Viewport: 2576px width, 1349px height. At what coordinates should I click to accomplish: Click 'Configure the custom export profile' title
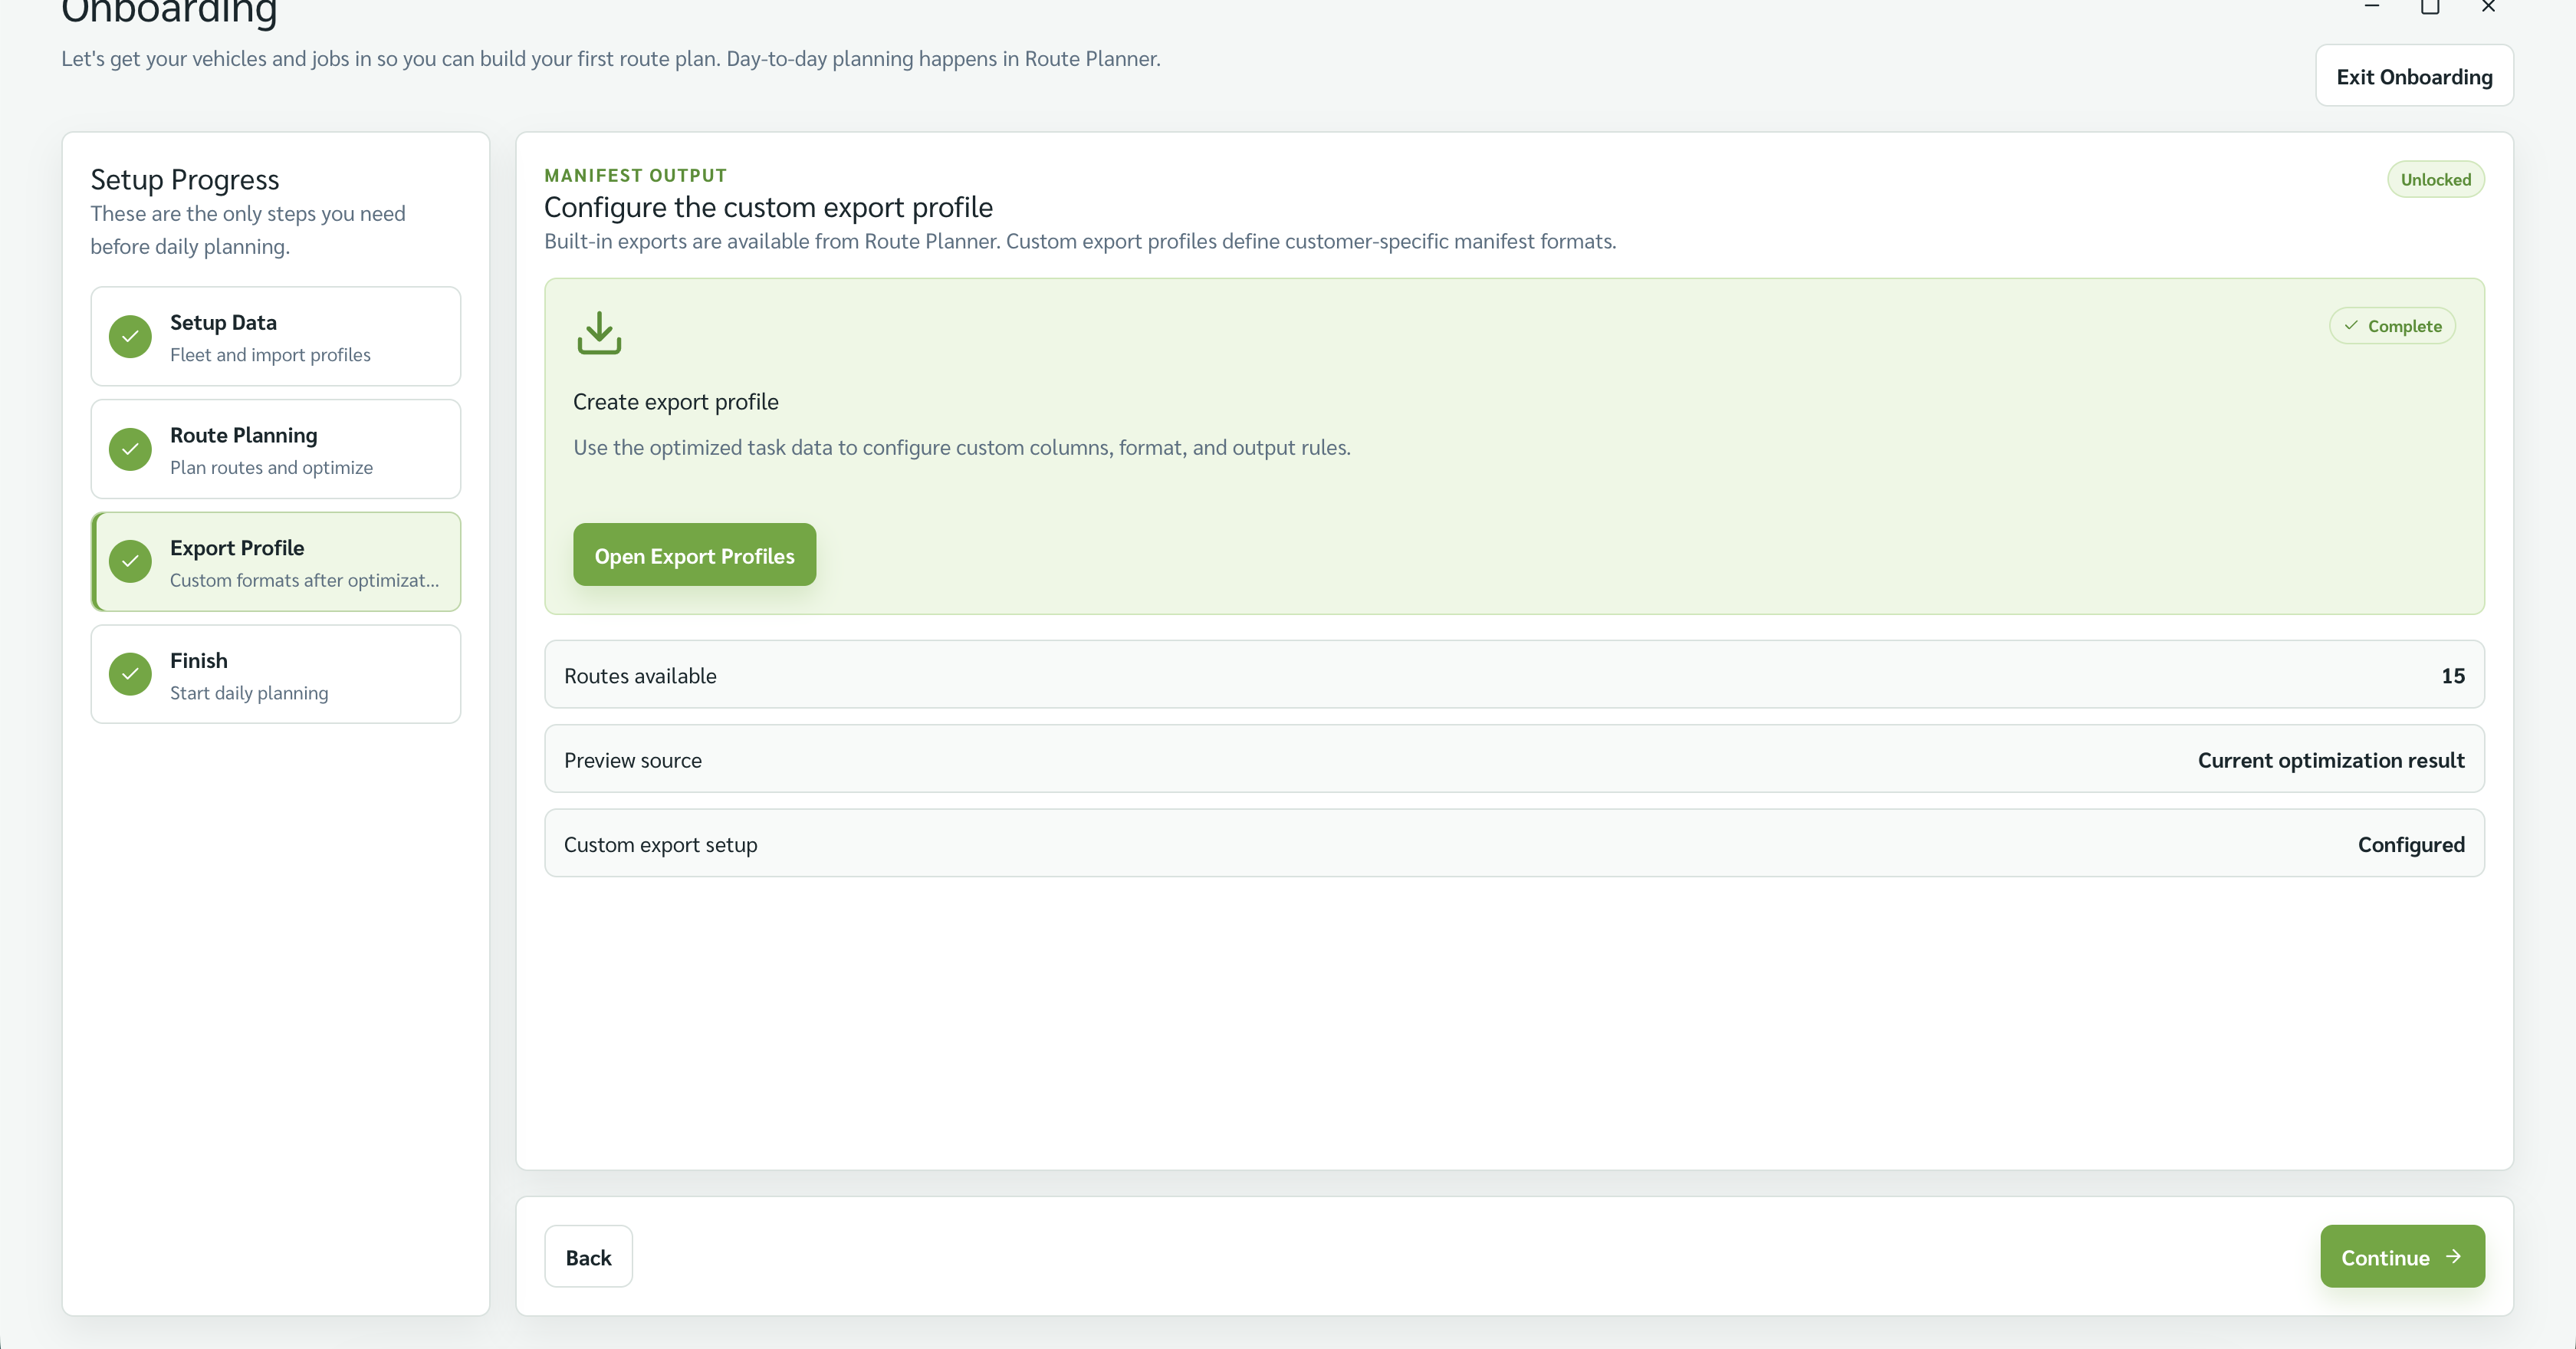click(768, 207)
